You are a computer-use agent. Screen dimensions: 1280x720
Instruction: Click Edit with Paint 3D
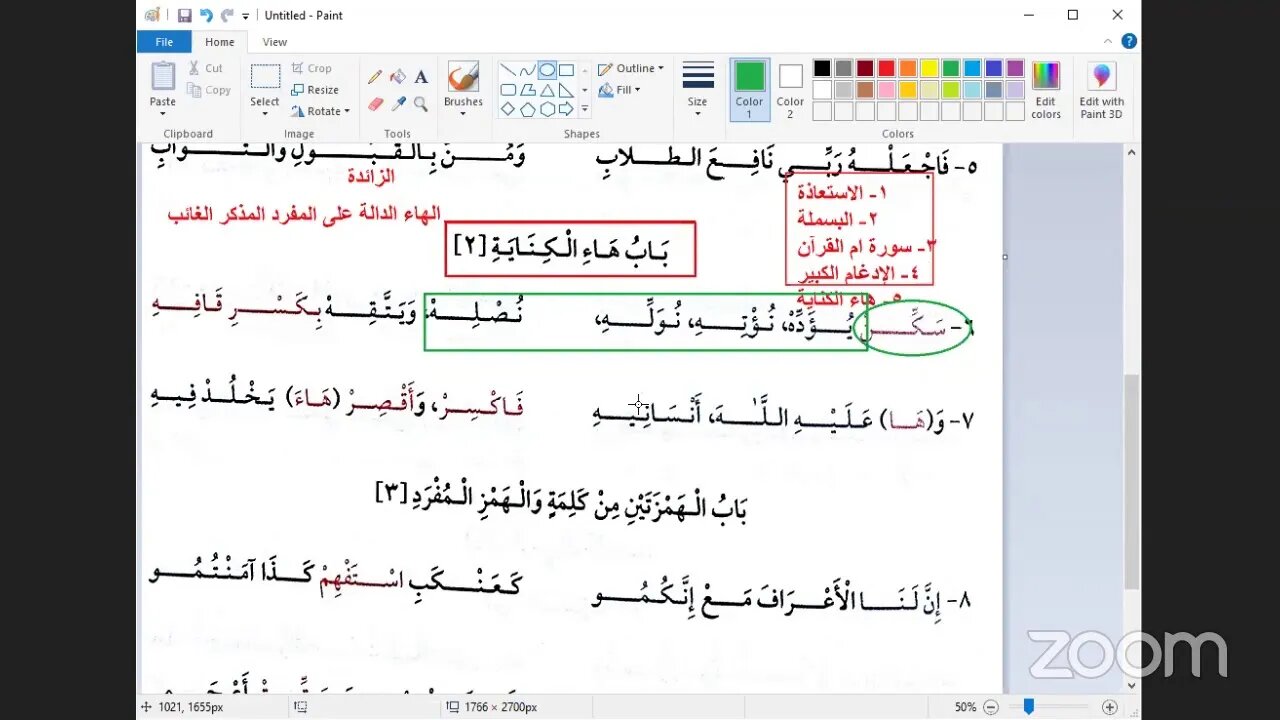[1101, 90]
